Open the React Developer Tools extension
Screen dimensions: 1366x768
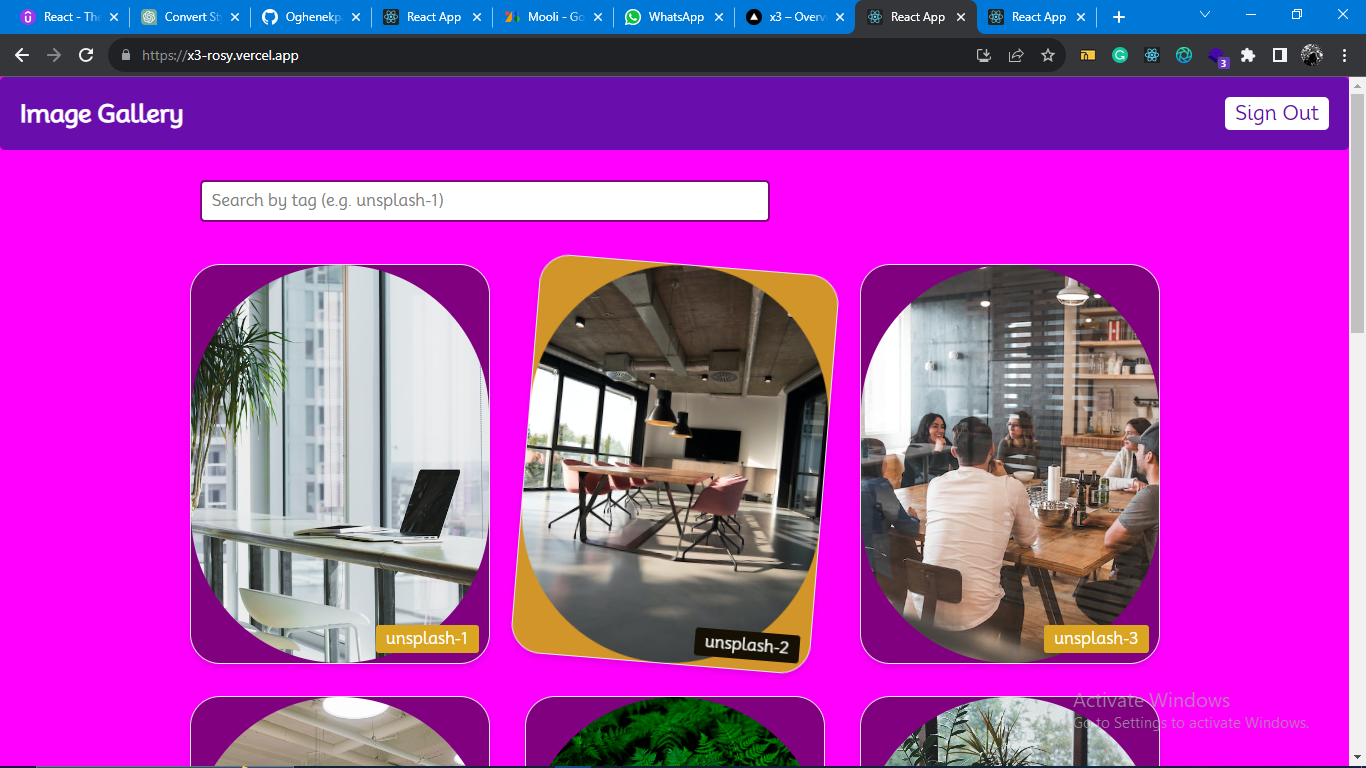(1152, 56)
